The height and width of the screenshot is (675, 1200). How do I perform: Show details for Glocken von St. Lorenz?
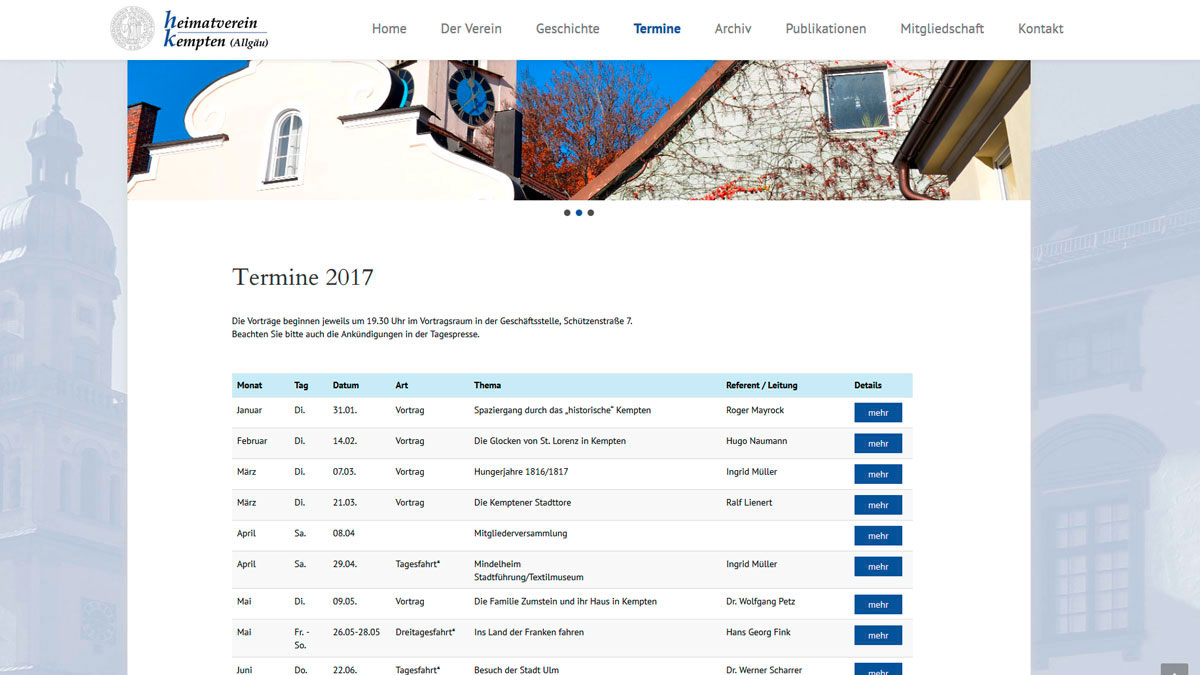tap(878, 444)
